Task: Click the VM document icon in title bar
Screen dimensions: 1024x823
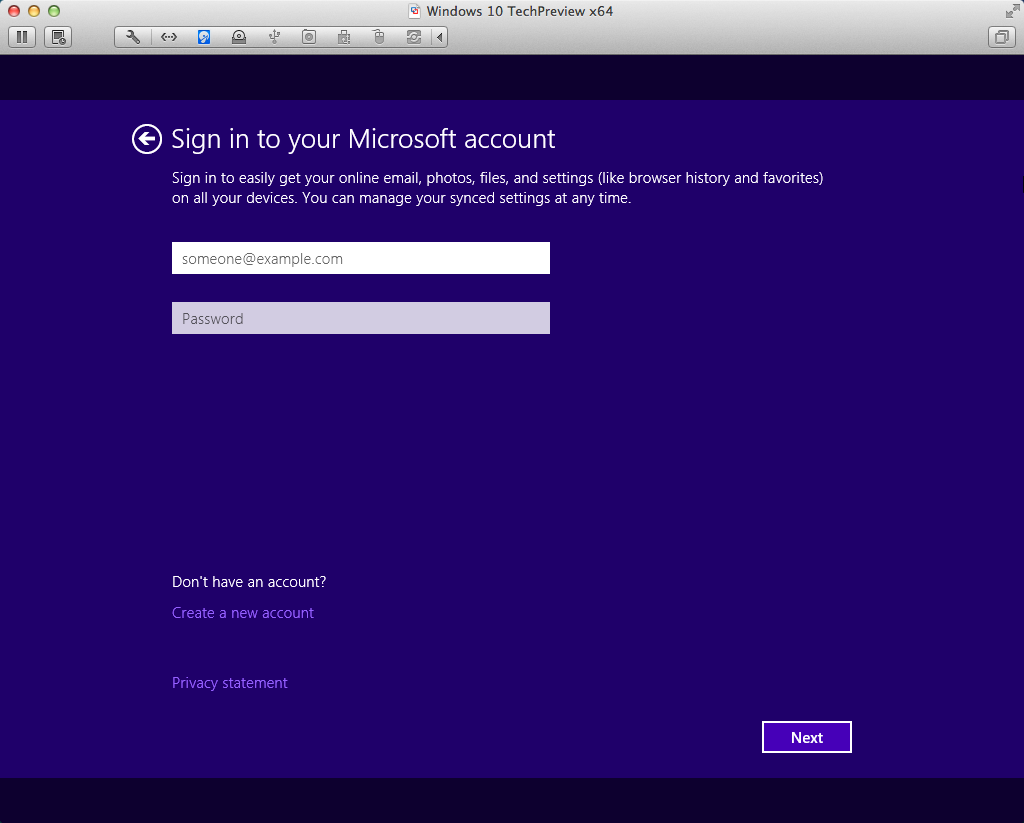Action: 414,11
